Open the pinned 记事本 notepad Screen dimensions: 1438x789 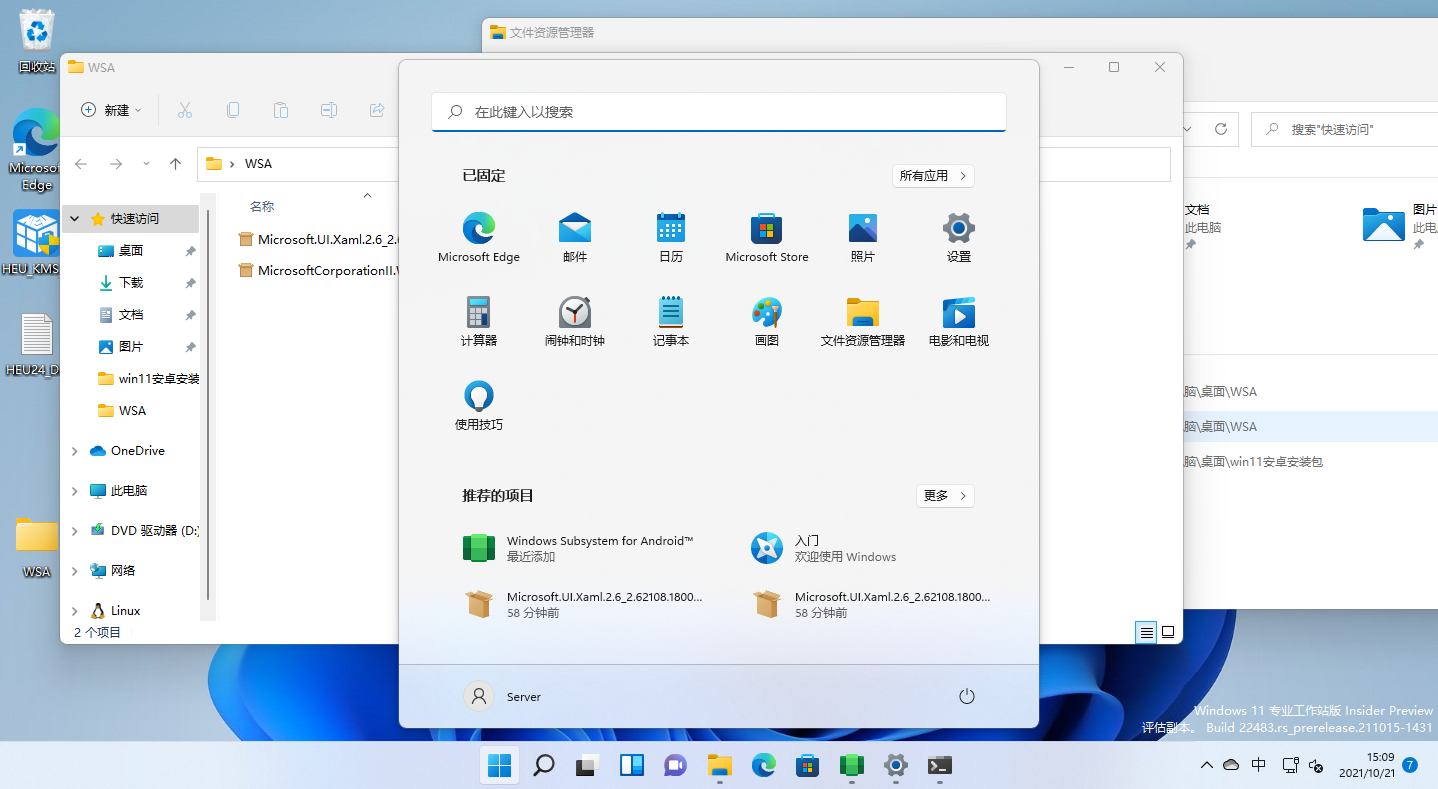point(671,321)
